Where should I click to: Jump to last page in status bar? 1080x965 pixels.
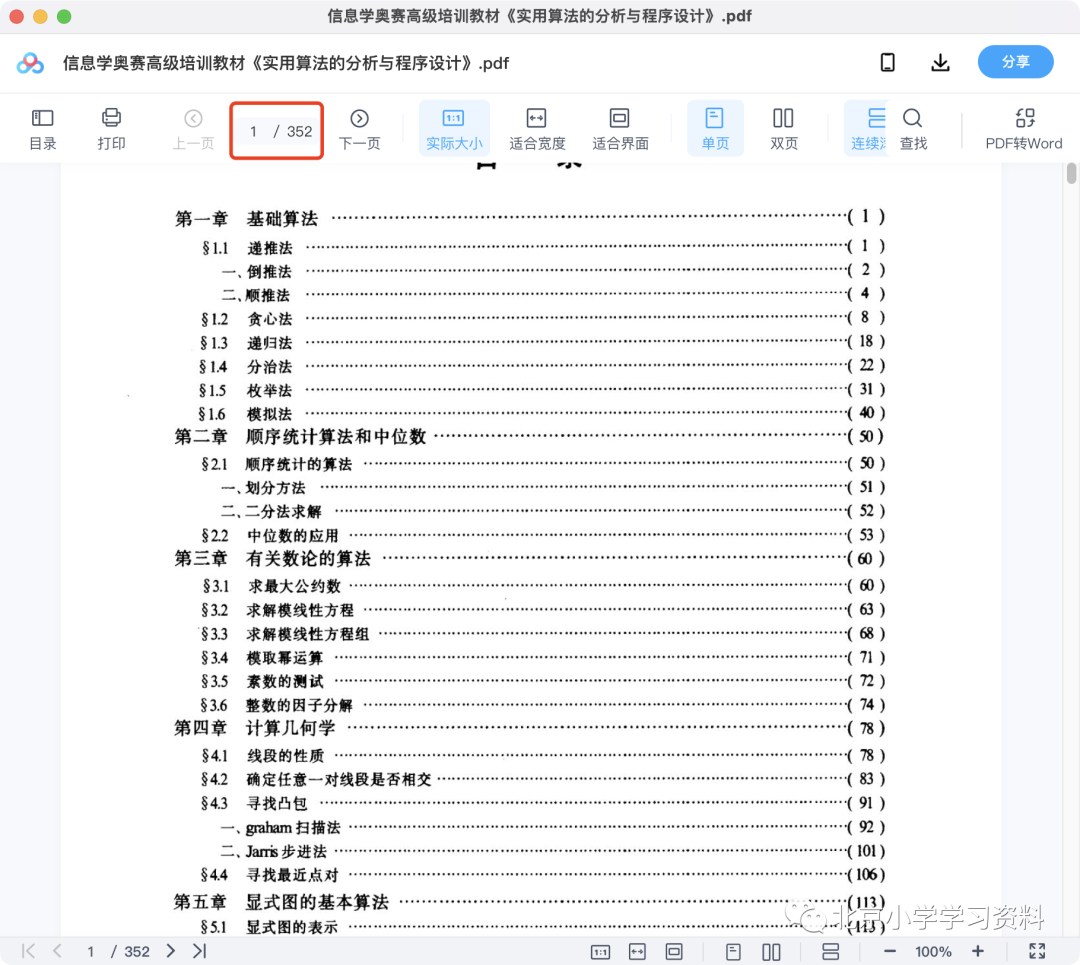coord(200,951)
